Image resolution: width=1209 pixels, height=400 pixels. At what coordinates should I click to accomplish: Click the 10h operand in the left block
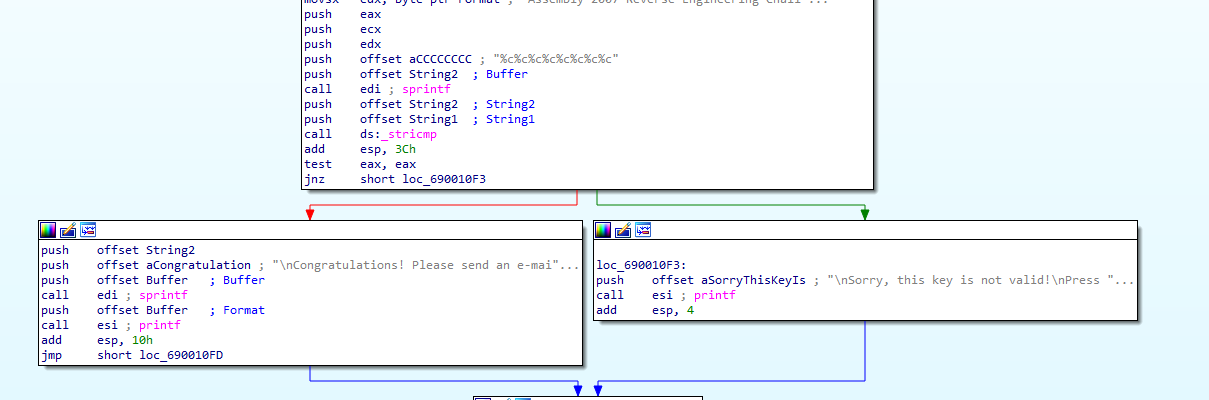point(142,340)
